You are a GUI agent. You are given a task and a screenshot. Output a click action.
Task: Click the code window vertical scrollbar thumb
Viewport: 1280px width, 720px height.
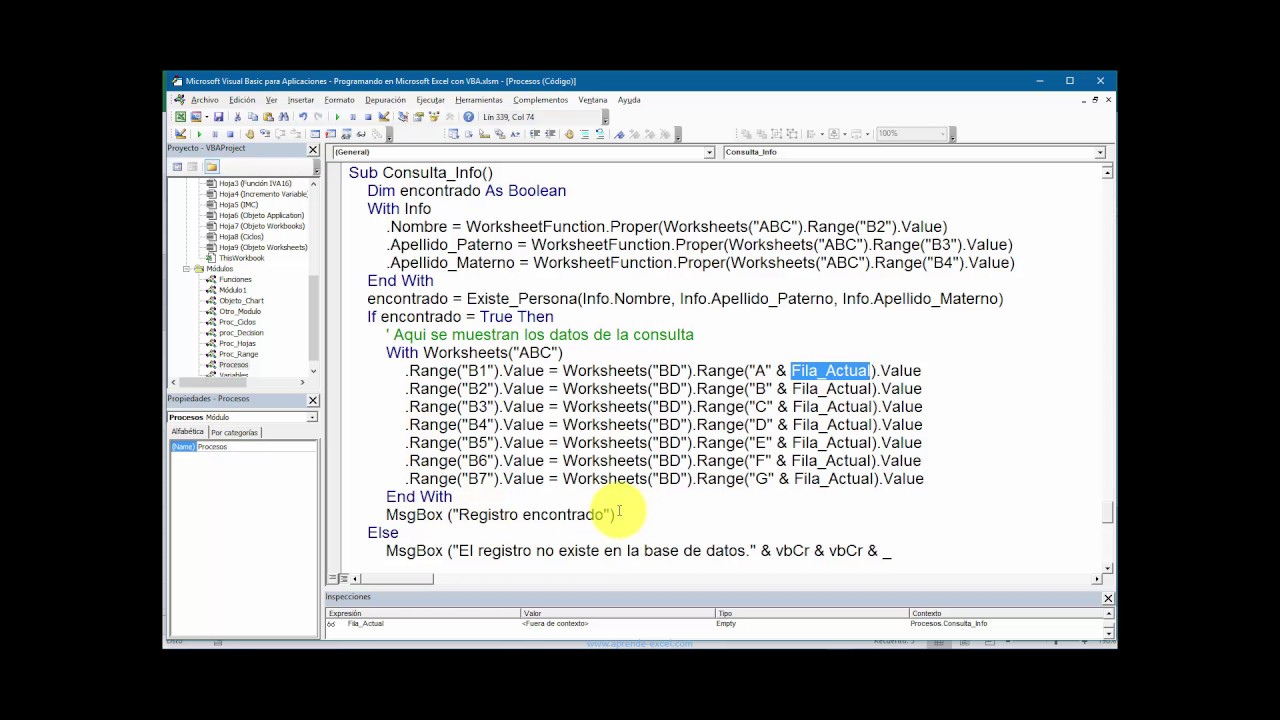tap(1107, 512)
